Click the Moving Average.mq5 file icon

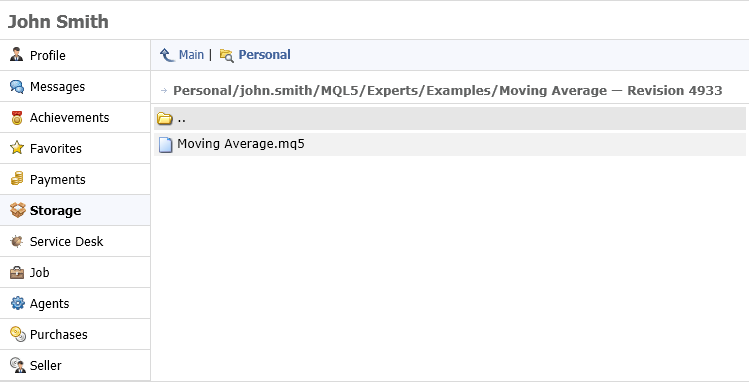click(x=165, y=144)
